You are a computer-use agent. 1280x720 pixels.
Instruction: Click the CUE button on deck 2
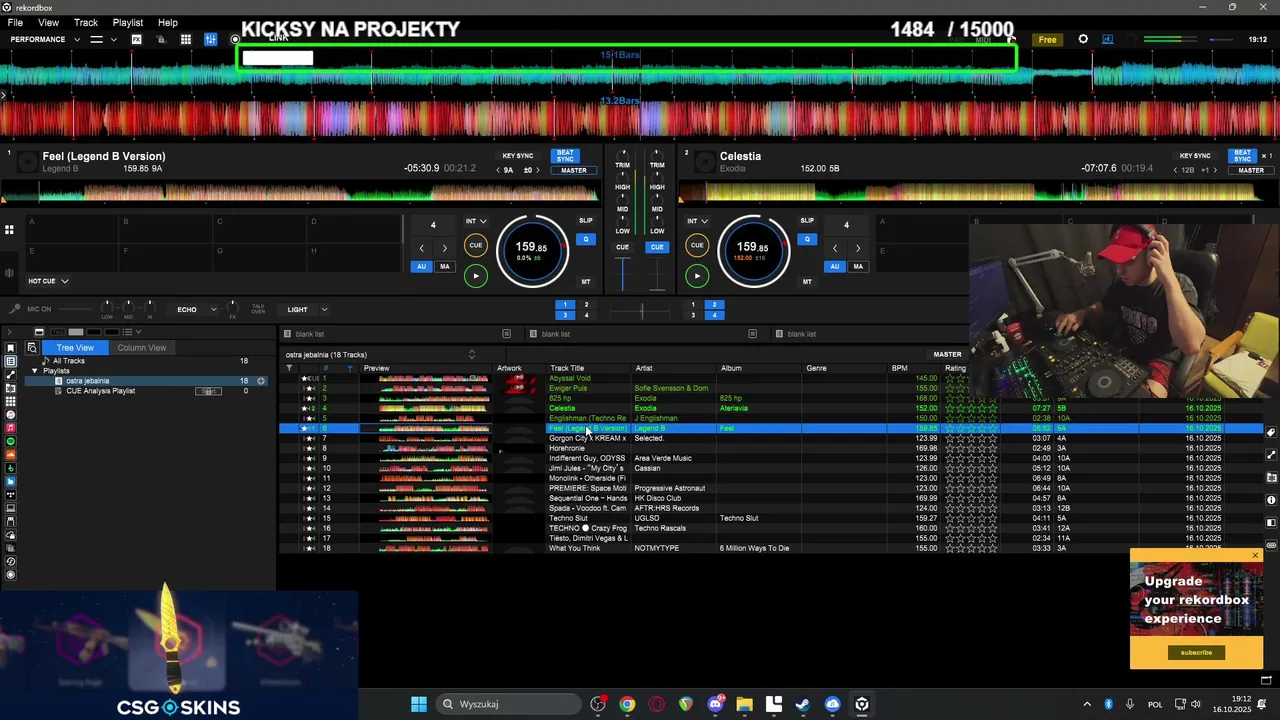tap(697, 245)
